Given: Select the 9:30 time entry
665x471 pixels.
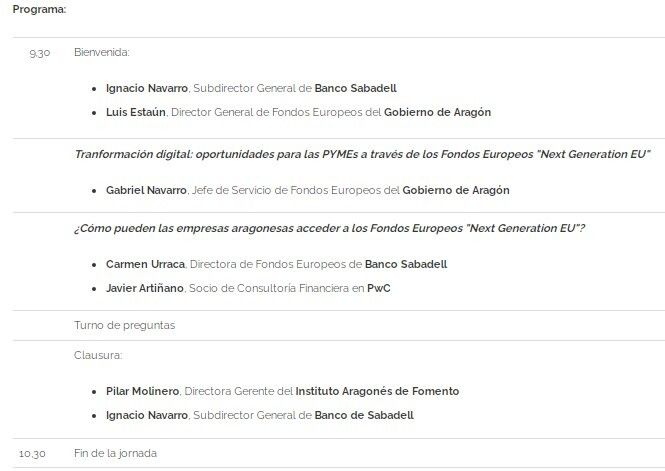Looking at the screenshot, I should click(x=39, y=51).
